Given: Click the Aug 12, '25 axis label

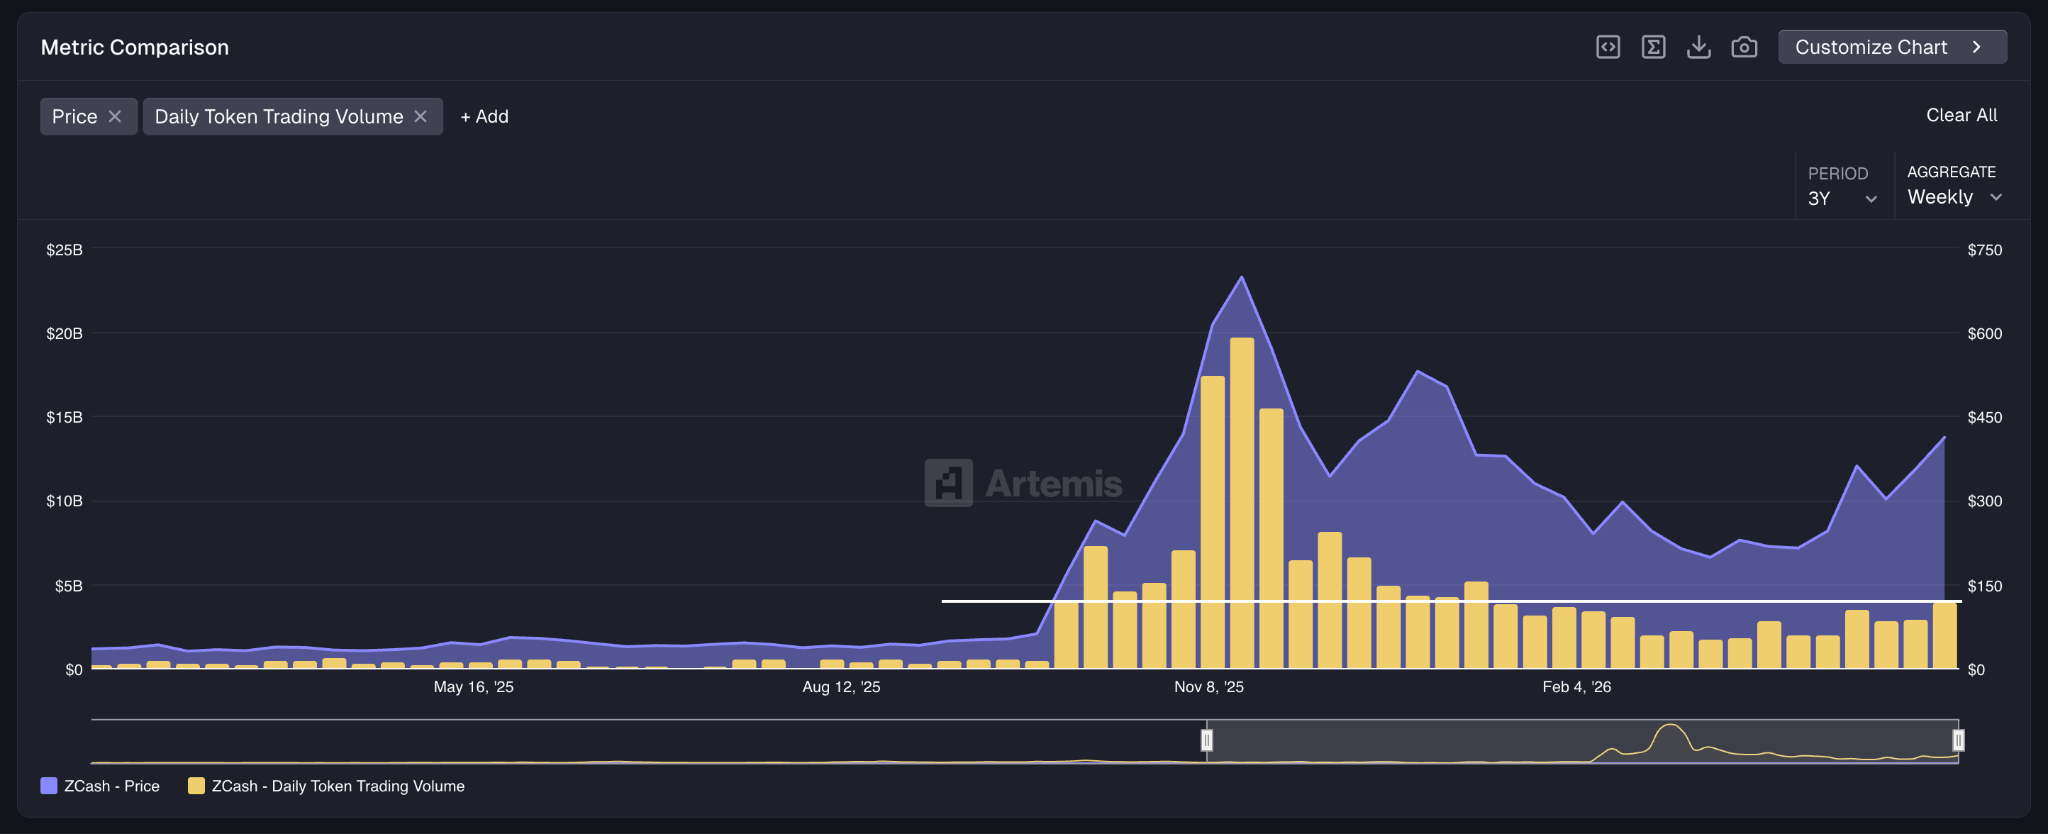Looking at the screenshot, I should tap(841, 687).
